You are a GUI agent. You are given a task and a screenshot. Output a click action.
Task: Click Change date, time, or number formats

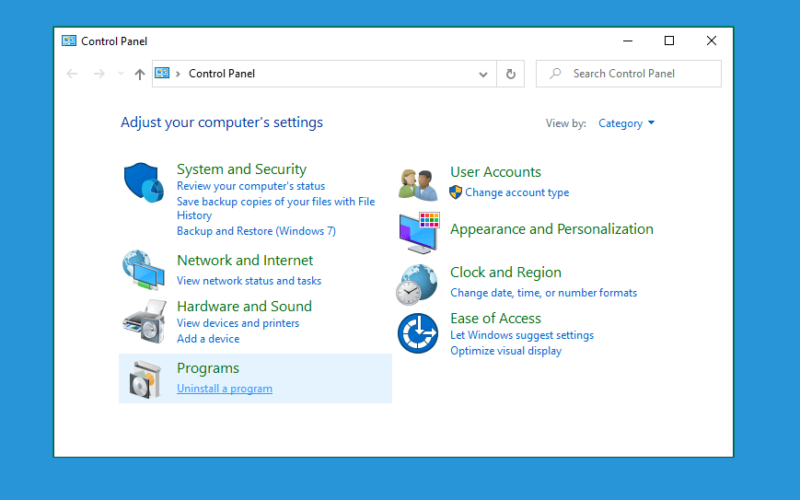(x=543, y=293)
